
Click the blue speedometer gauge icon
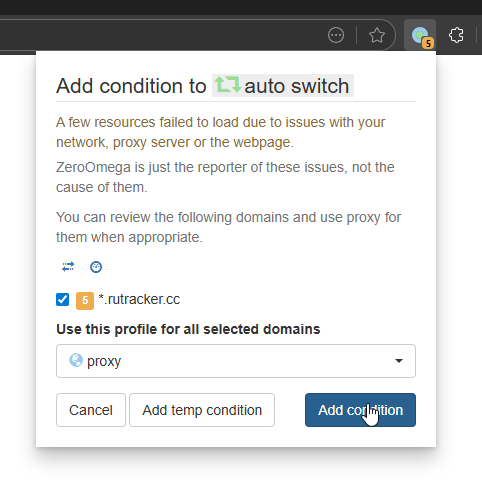tap(96, 267)
